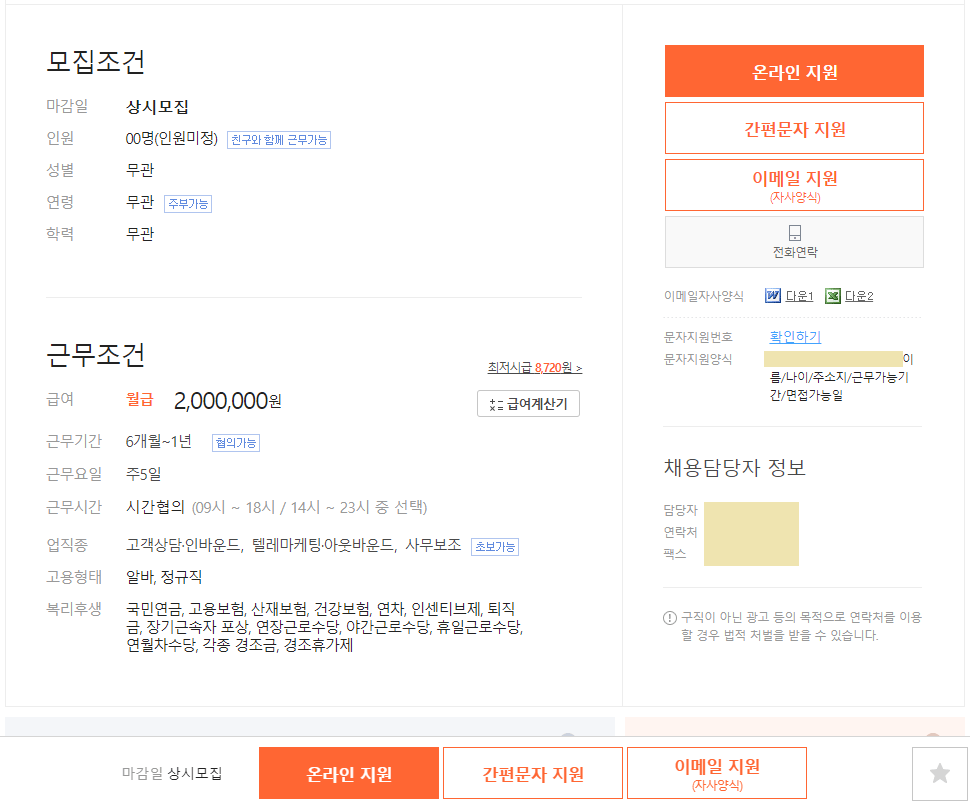Screen dimensions: 970x803
Task: Click 이메일 지원 in the bottom bar
Action: (715, 772)
